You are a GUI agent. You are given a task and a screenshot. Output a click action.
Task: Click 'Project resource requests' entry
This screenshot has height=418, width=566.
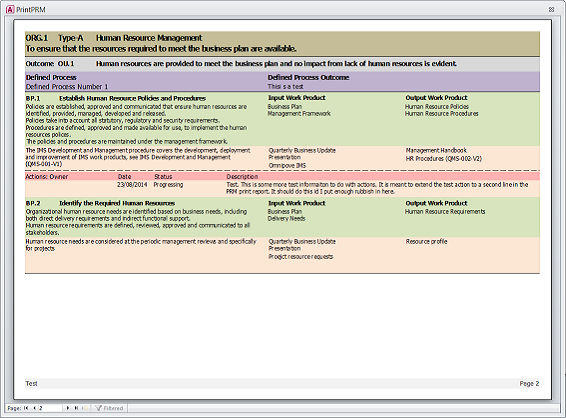click(x=301, y=257)
